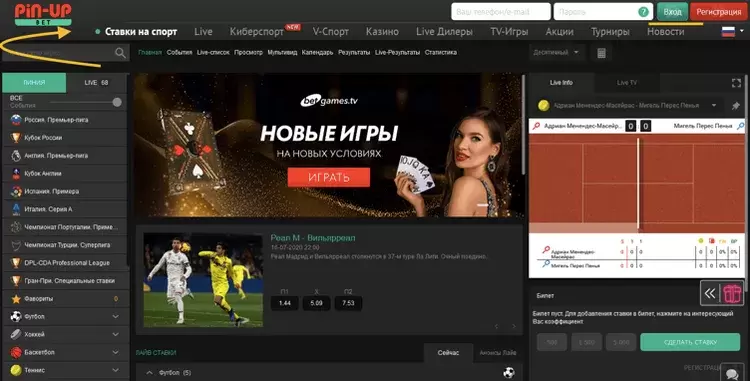
Task: Collapse bet slip with double-arrow icon
Action: (710, 293)
